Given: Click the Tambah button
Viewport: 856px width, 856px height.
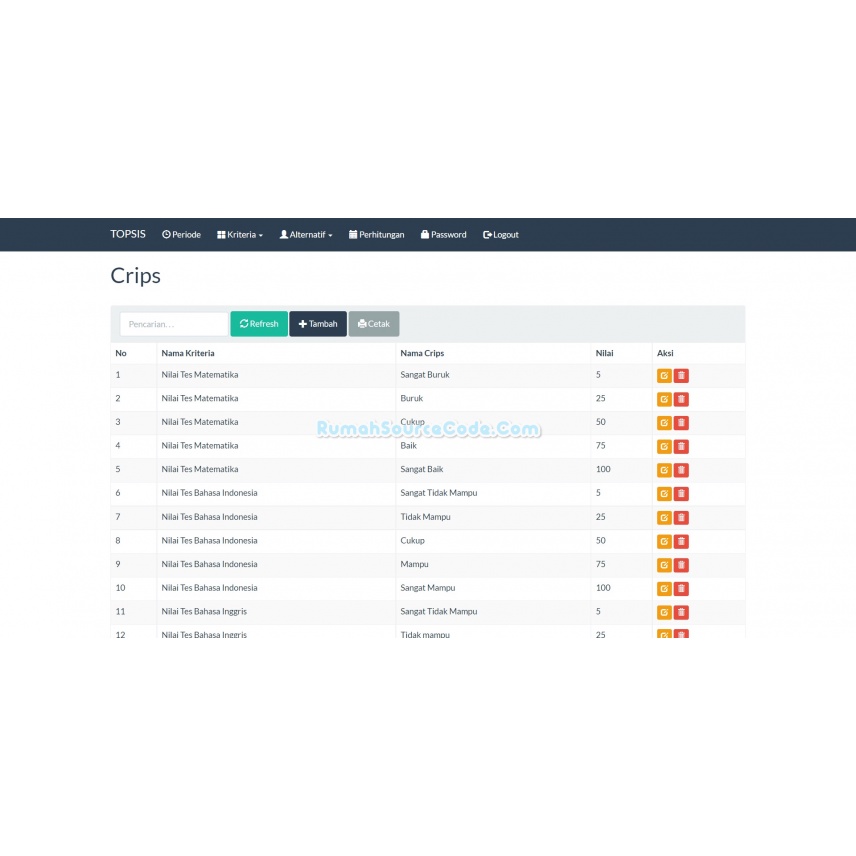Looking at the screenshot, I should pyautogui.click(x=318, y=324).
